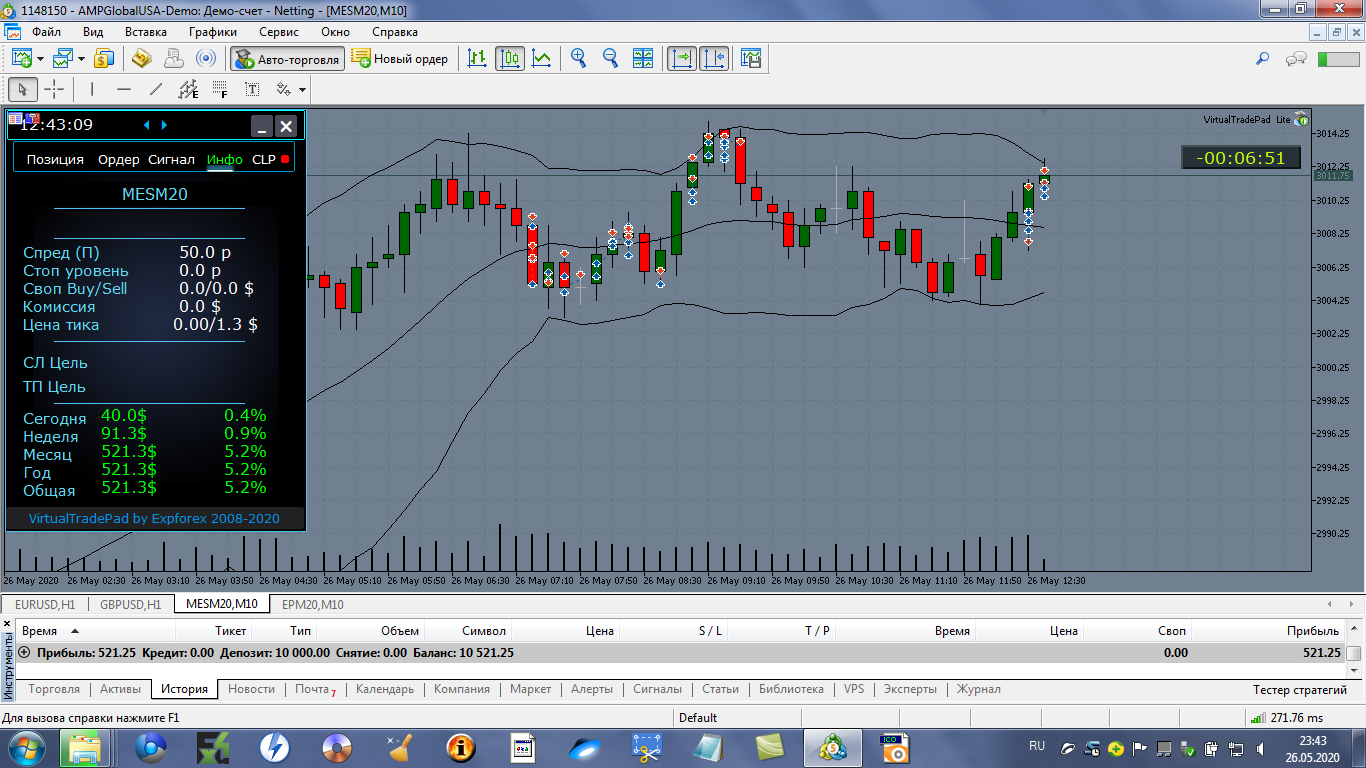Select the crosshair tool

[x=54, y=90]
